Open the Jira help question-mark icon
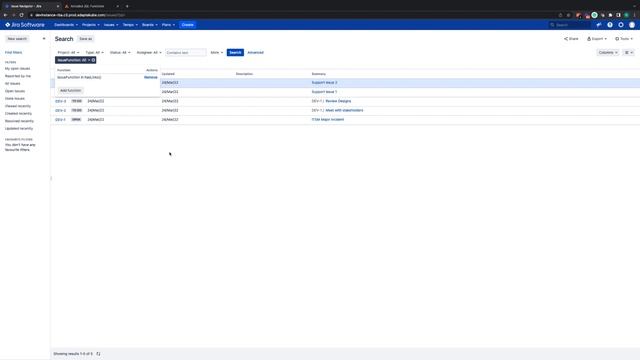 click(610, 25)
